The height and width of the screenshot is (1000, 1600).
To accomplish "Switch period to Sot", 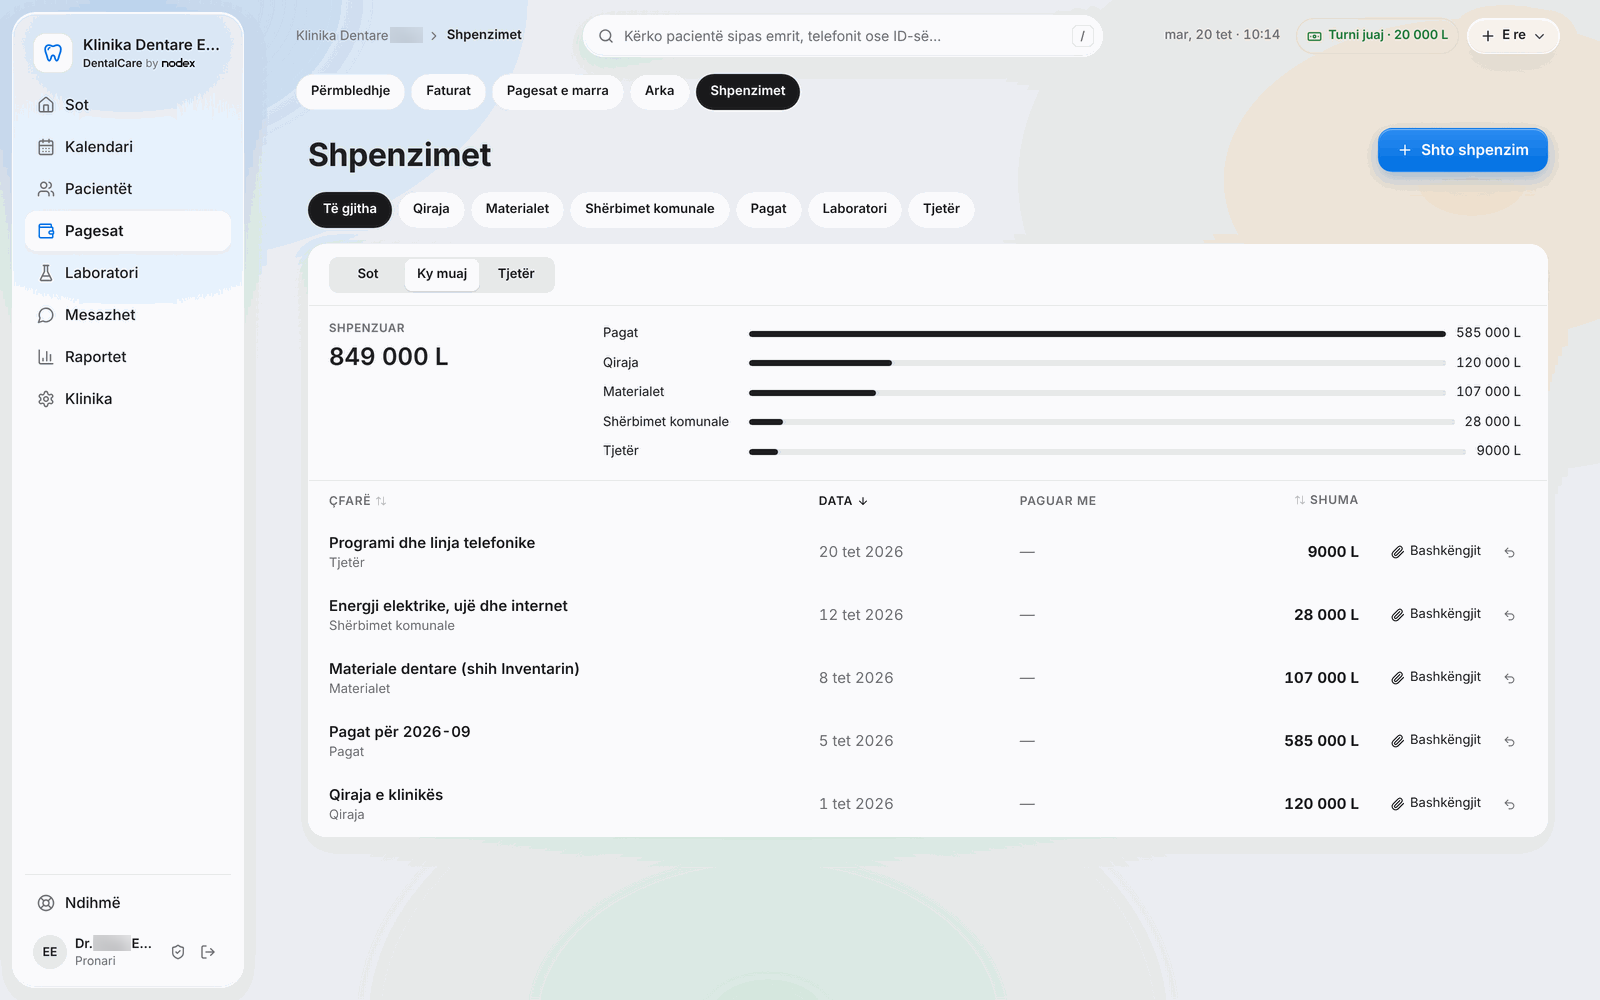I will pos(368,274).
